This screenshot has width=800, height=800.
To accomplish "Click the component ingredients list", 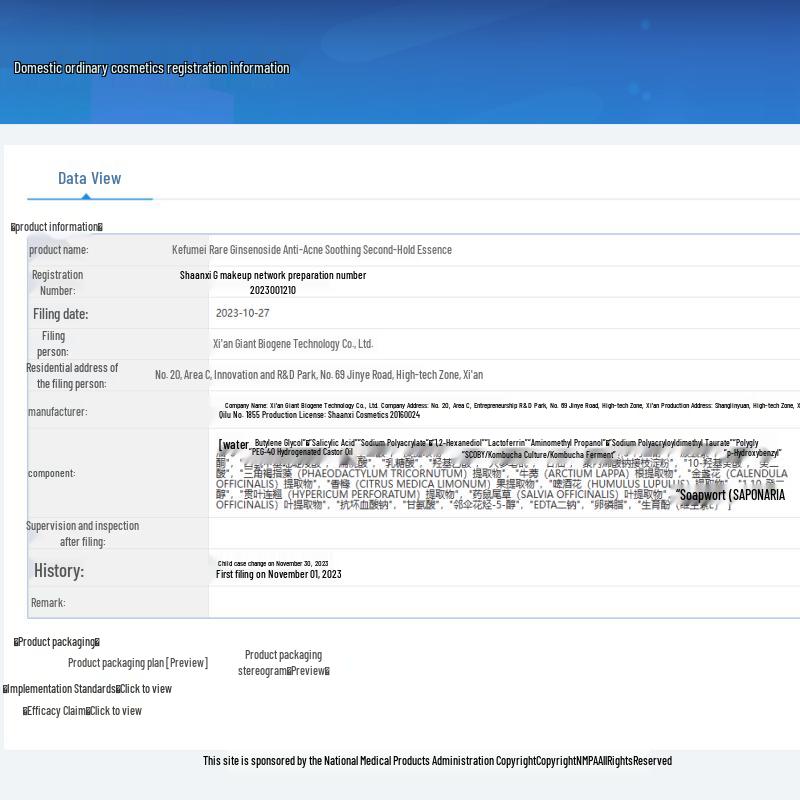I will click(500, 473).
